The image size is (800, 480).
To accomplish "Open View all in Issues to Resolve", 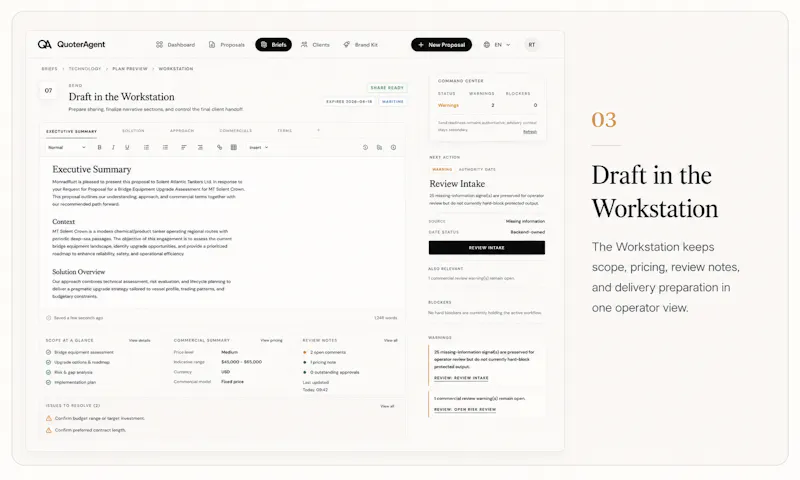I will pos(387,407).
